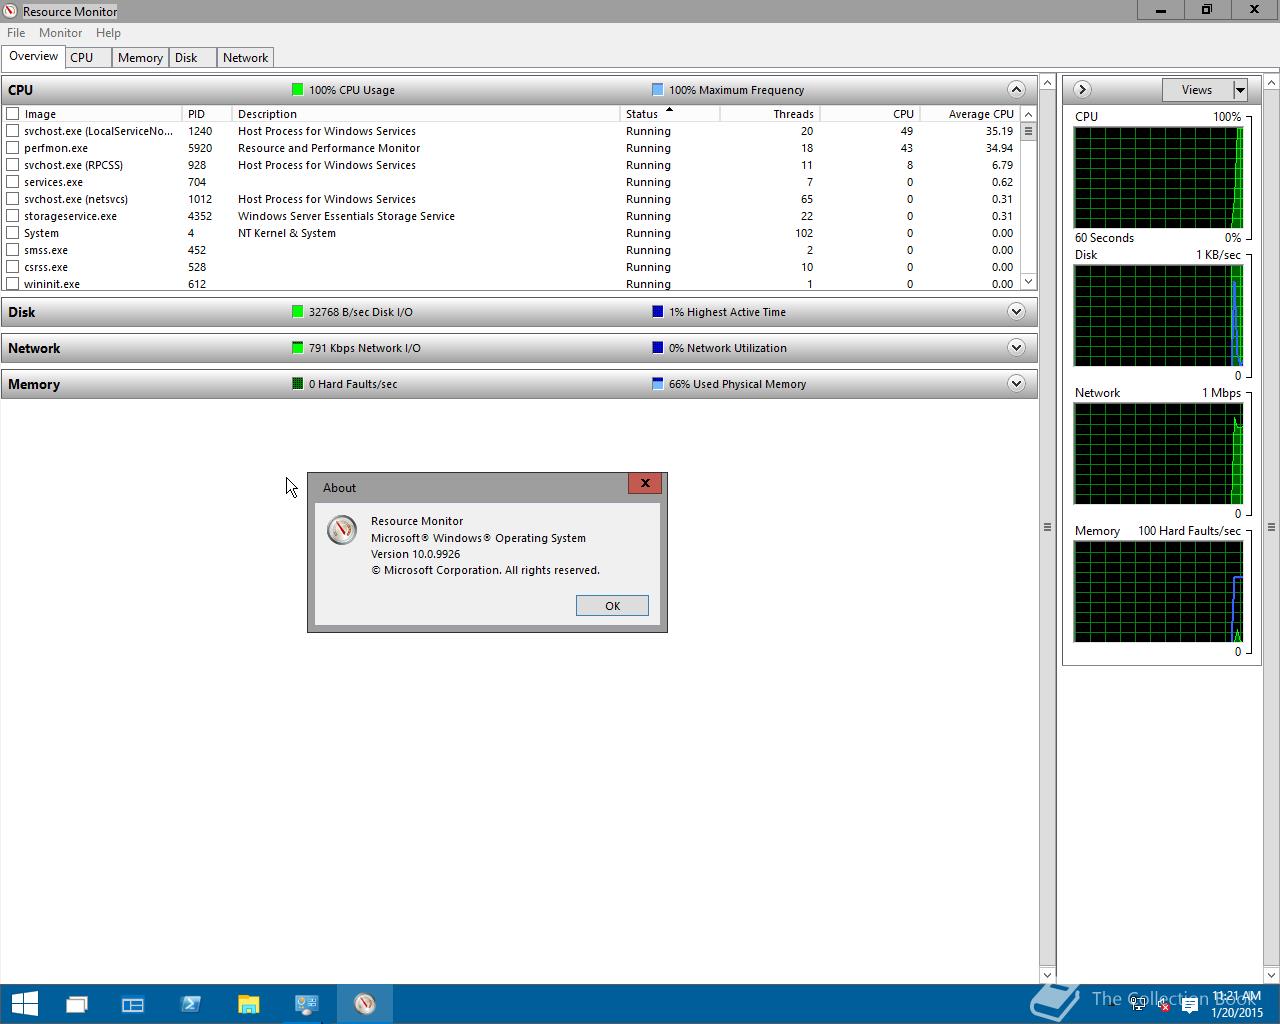1280x1024 pixels.
Task: Sort by the Description column header
Action: coord(426,114)
